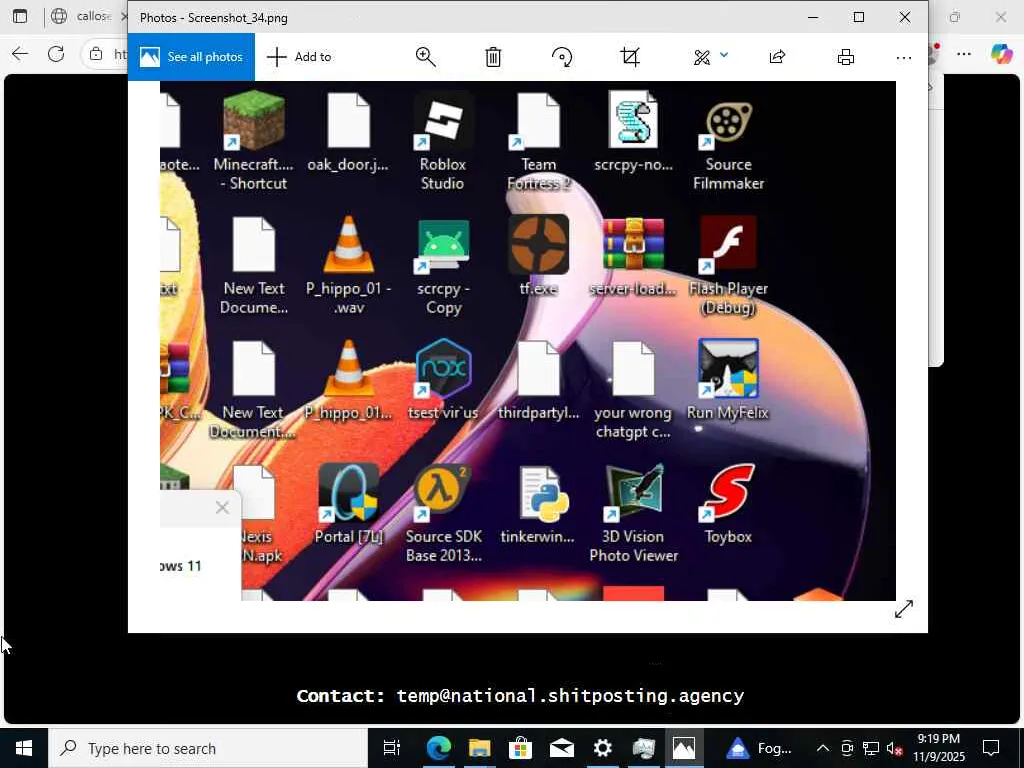Click the Minecraft shortcut icon in the photo
The width and height of the screenshot is (1024, 768).
[254, 121]
